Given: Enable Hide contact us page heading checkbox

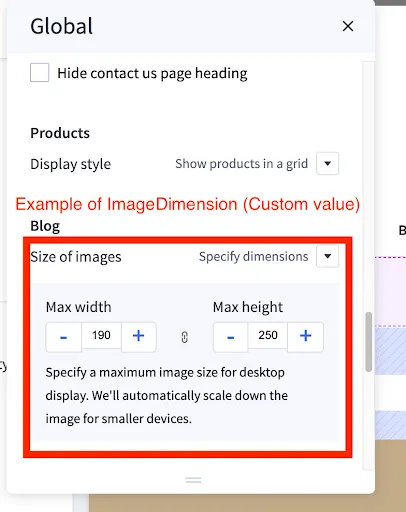Looking at the screenshot, I should pos(40,73).
